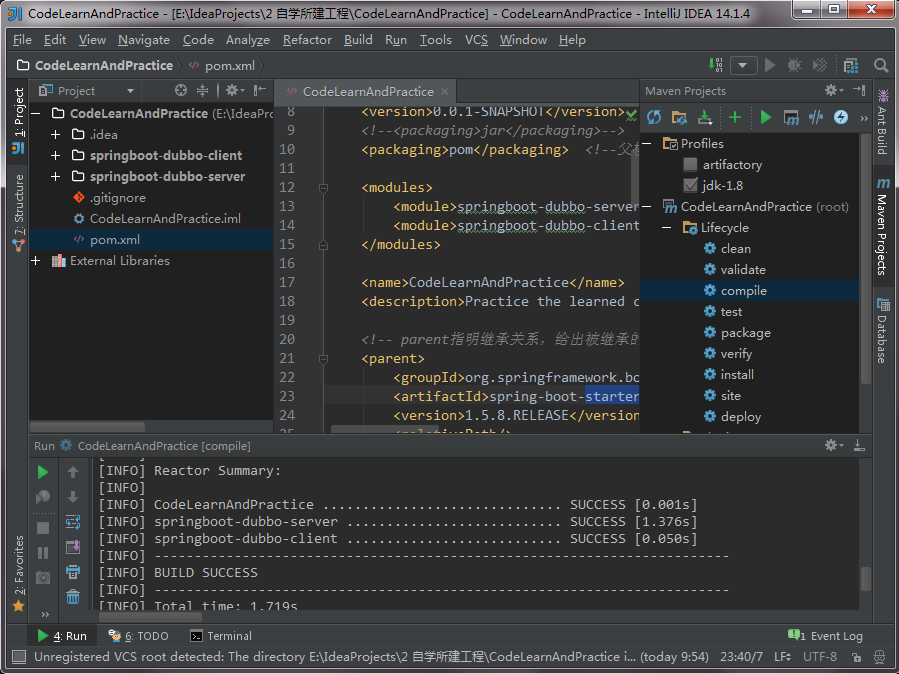
Task: Run Maven build green arrow icon
Action: 765,117
